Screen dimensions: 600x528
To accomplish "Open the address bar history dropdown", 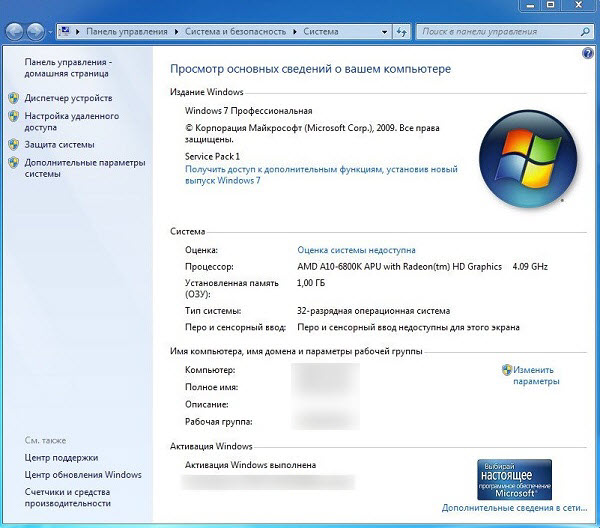I will [385, 32].
